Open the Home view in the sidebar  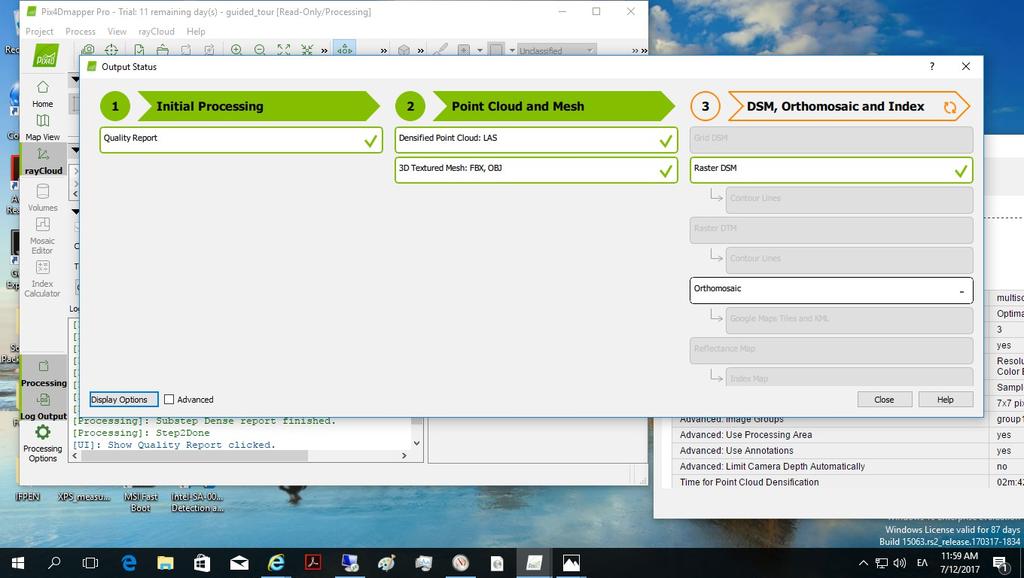click(x=42, y=94)
